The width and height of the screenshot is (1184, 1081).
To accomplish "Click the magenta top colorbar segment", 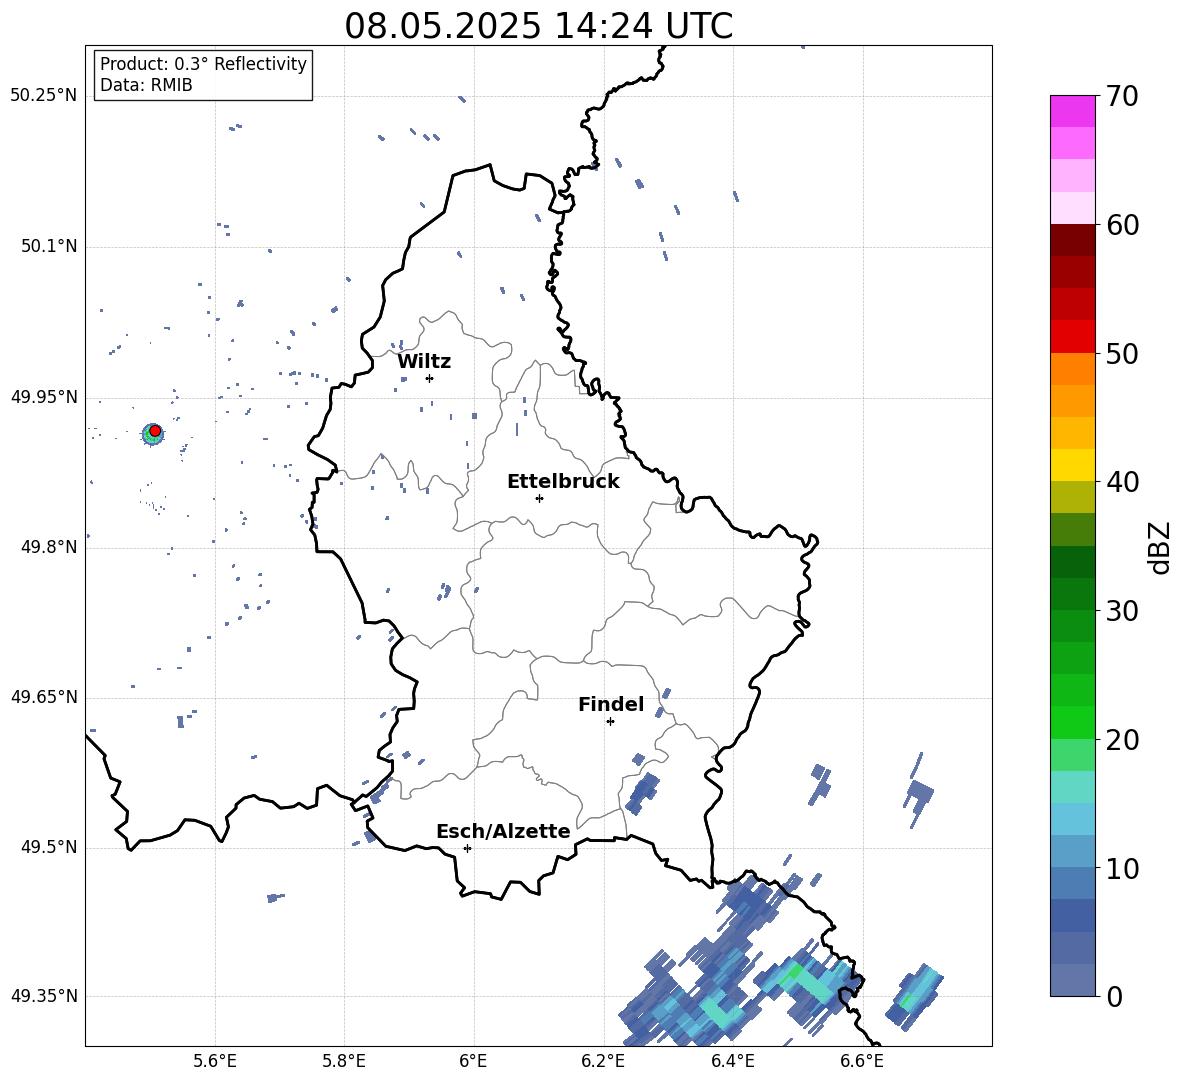I will tap(1072, 111).
